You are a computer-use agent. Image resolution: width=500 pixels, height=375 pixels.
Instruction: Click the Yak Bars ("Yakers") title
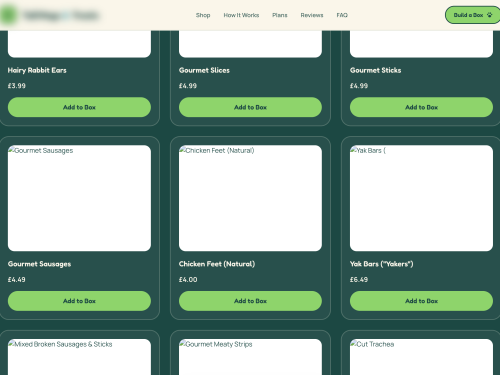[382, 264]
